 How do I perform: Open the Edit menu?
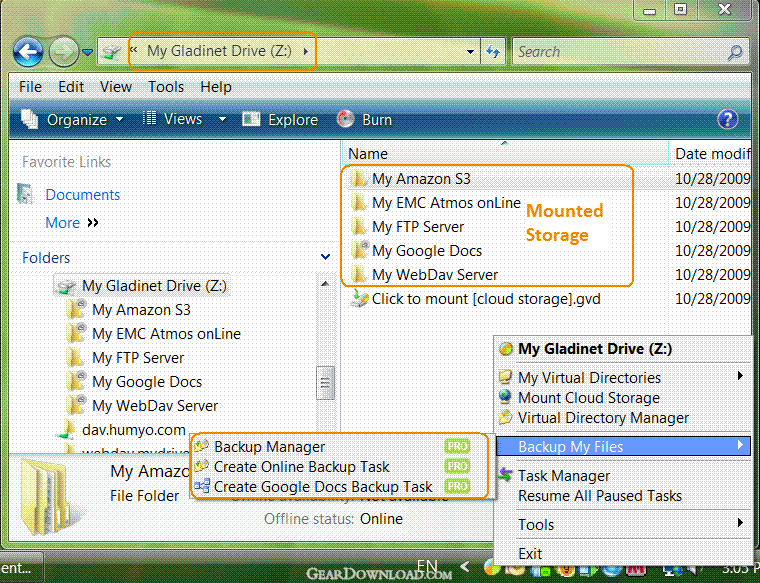(x=71, y=87)
